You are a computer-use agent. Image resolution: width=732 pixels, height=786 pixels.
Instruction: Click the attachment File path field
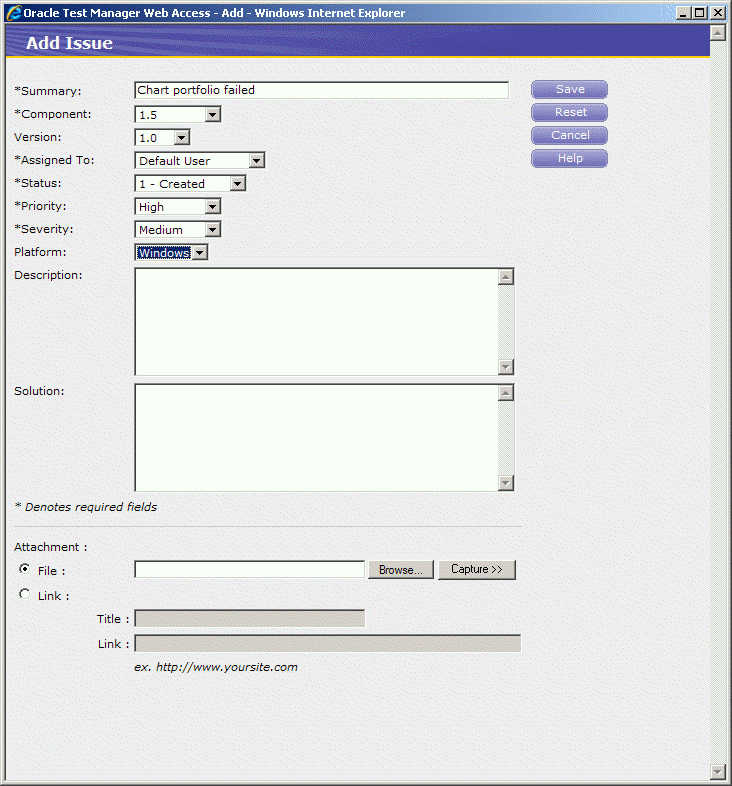point(250,570)
